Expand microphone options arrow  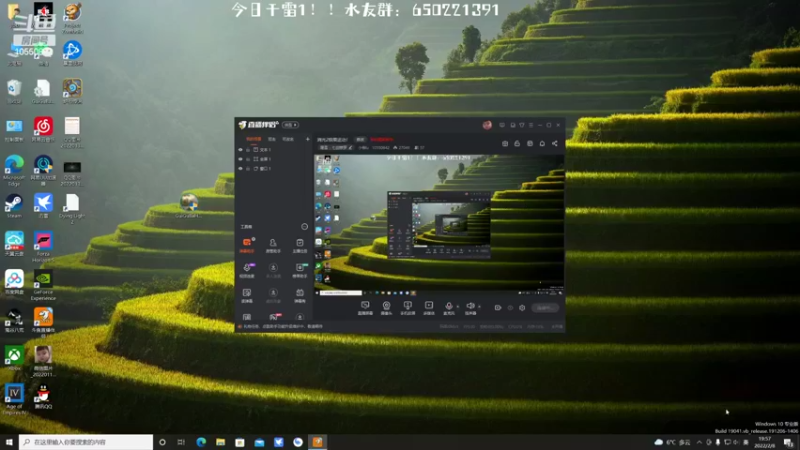click(458, 307)
